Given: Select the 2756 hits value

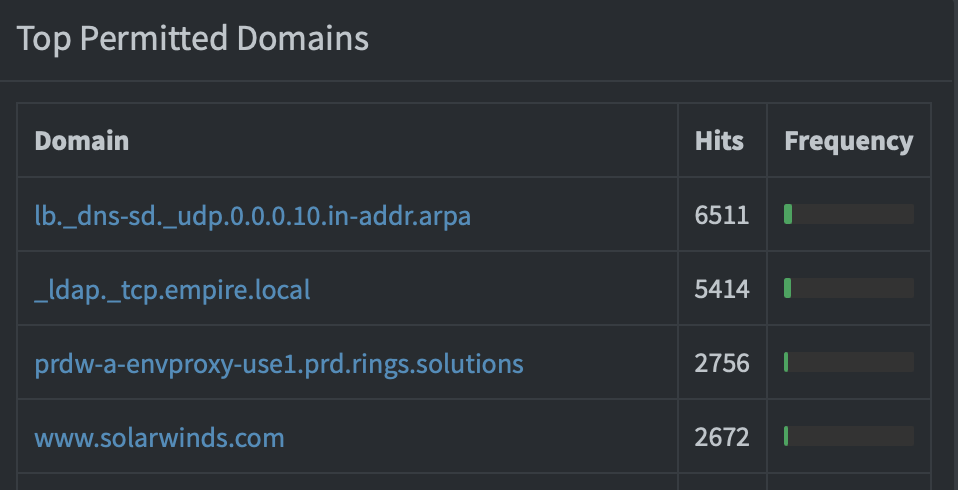Looking at the screenshot, I should 722,363.
